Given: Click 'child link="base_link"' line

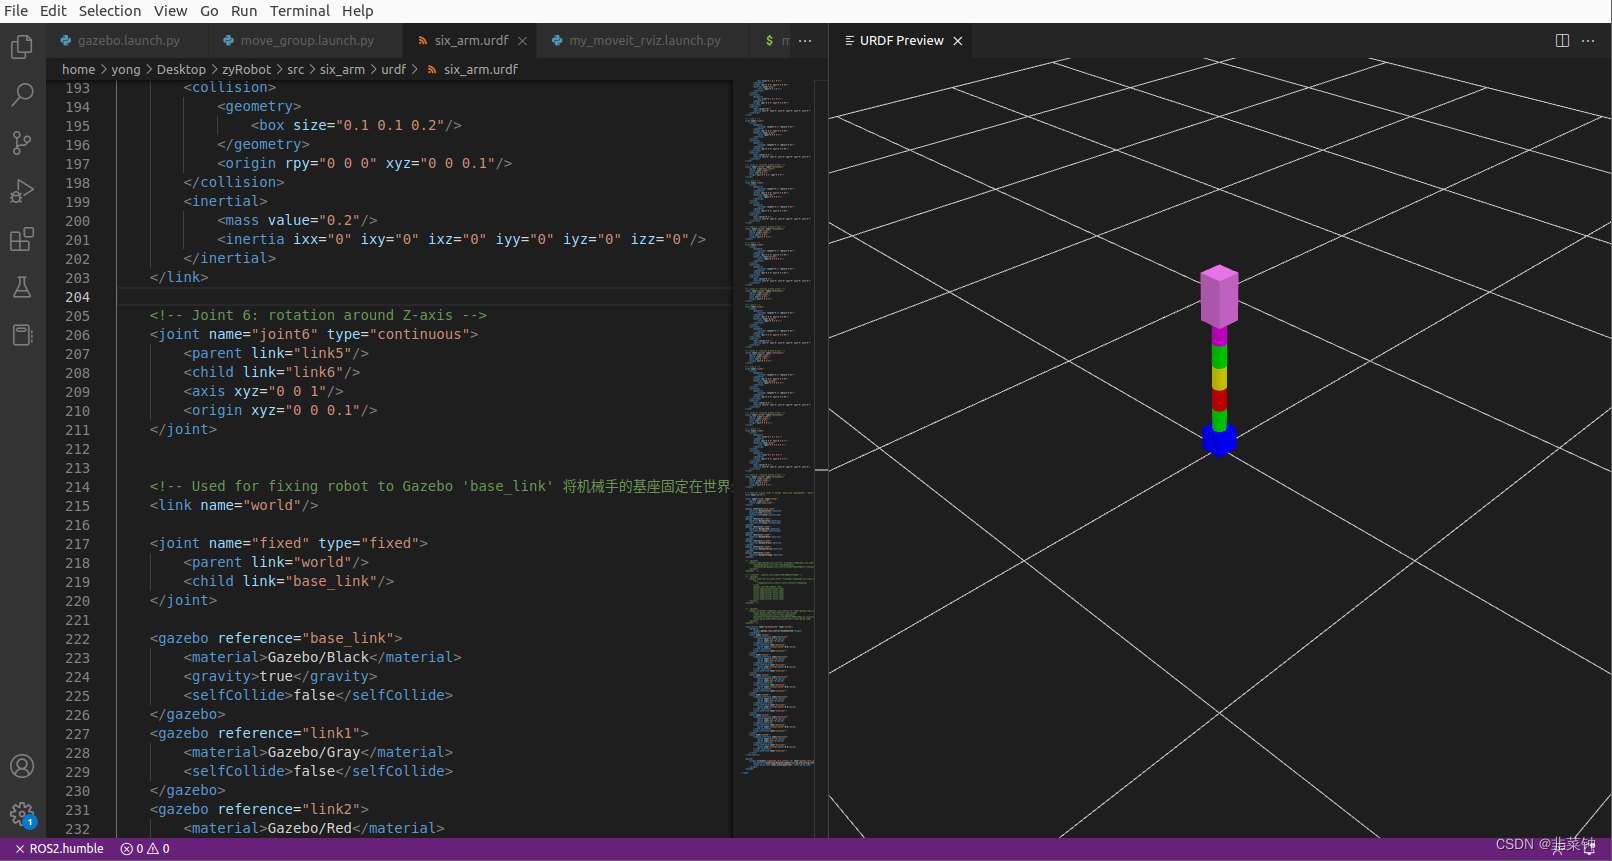Looking at the screenshot, I should tap(288, 582).
